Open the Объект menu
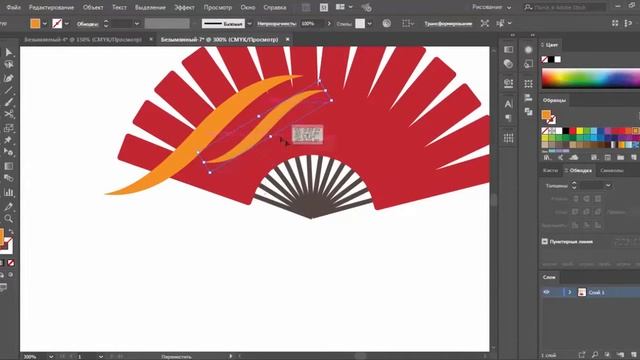The width and height of the screenshot is (640, 360). (x=93, y=7)
